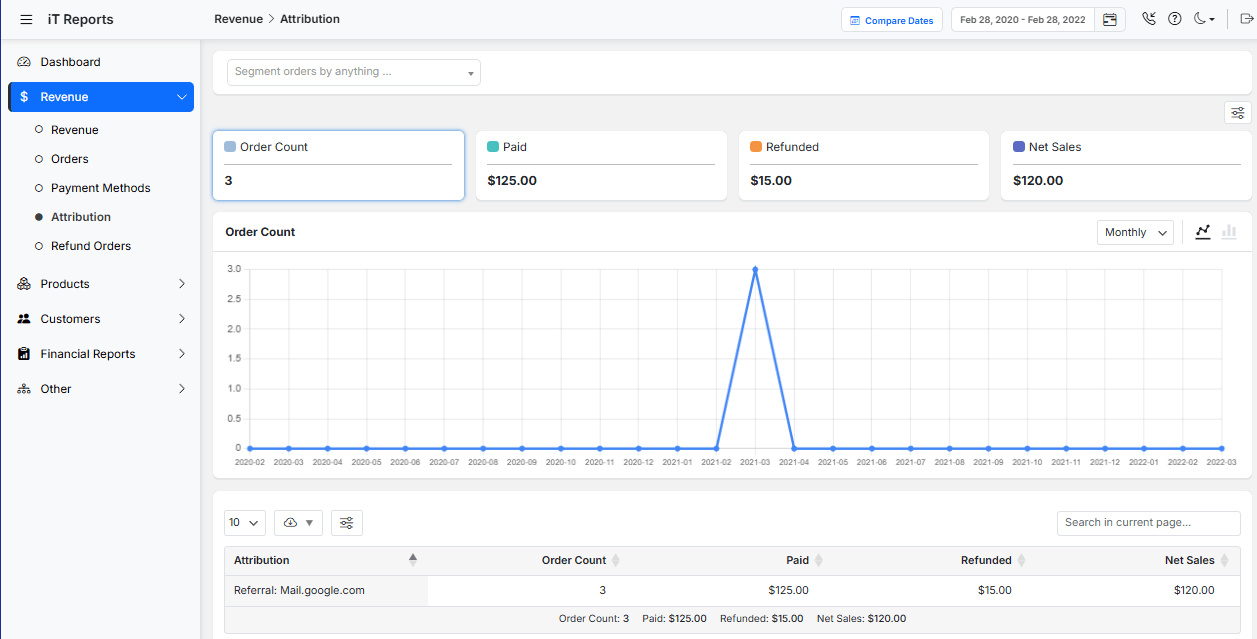
Task: Open the calendar date picker icon
Action: point(1109,20)
